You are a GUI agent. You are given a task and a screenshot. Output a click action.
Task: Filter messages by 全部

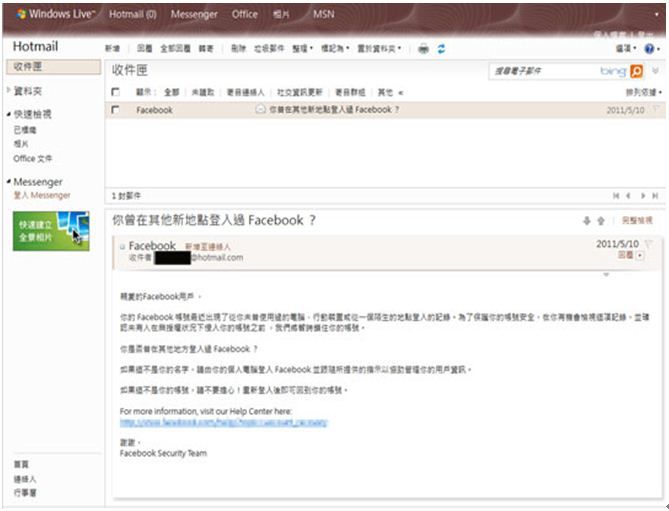click(x=172, y=92)
